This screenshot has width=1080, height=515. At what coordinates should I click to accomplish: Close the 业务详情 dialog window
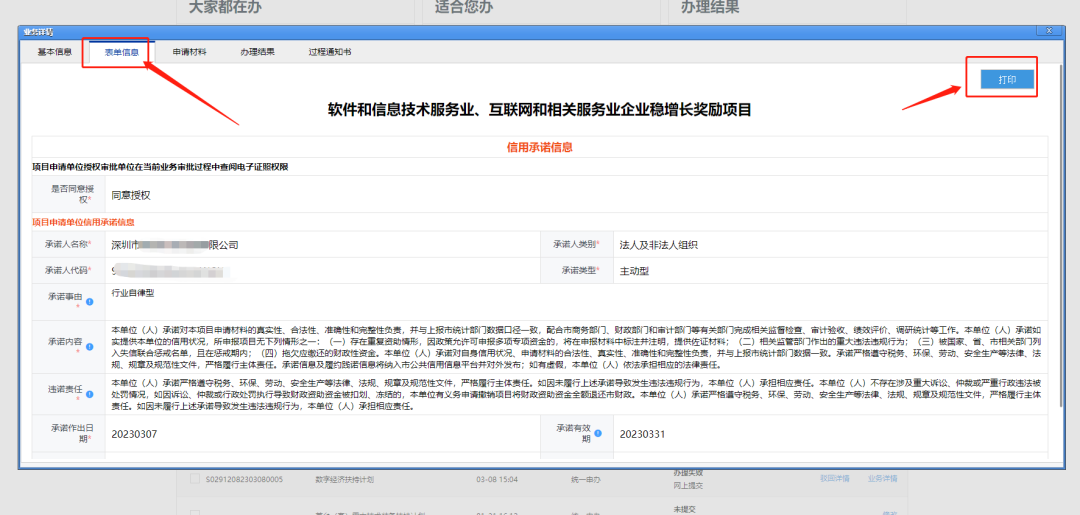click(1048, 31)
